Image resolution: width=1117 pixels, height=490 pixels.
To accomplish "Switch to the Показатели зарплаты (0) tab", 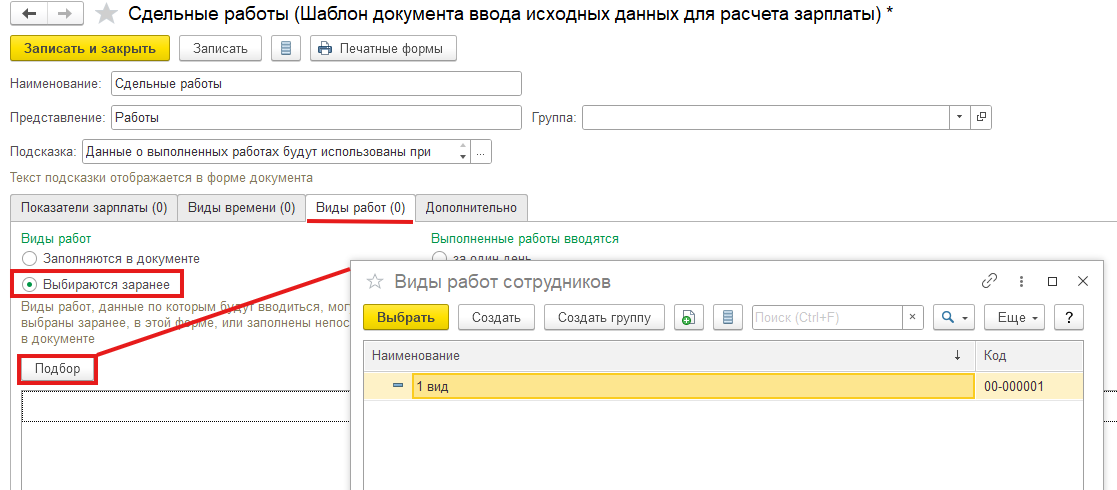I will pyautogui.click(x=94, y=208).
